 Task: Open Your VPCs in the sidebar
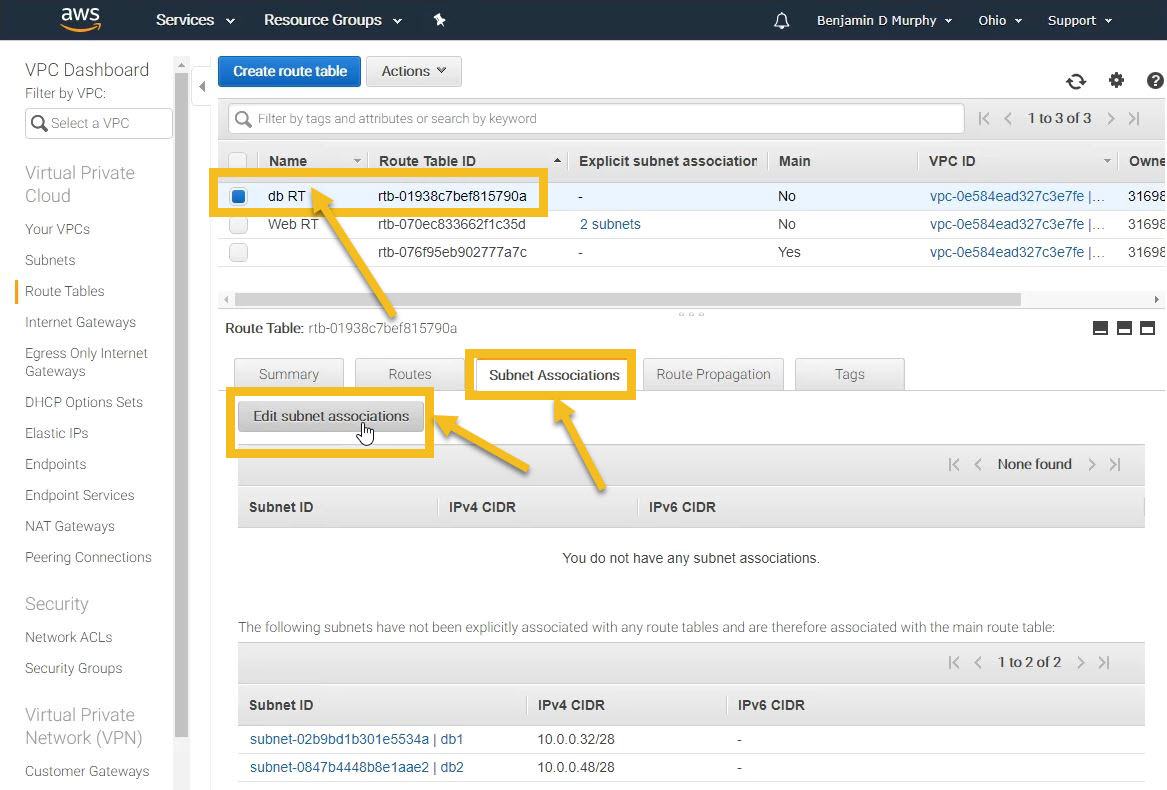pos(57,229)
